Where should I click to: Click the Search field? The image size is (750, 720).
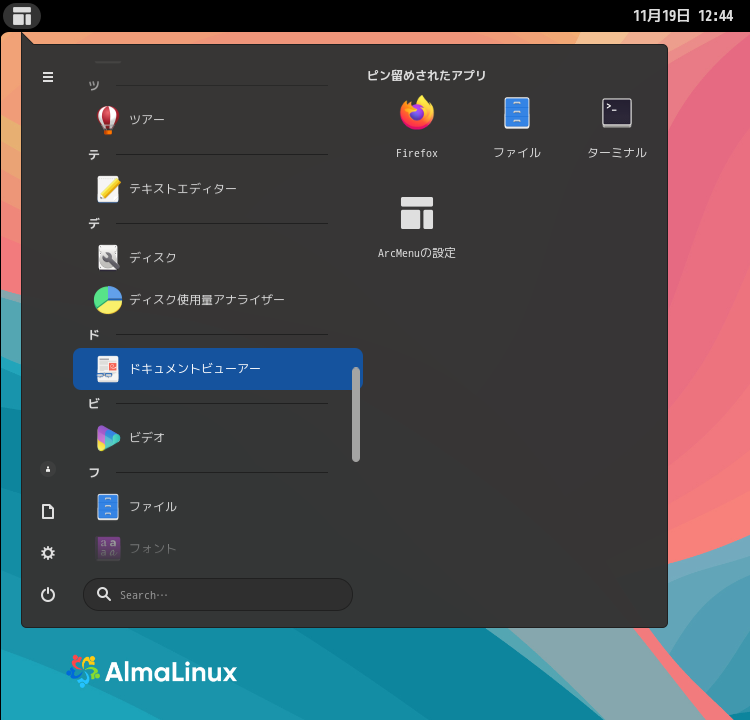218,595
